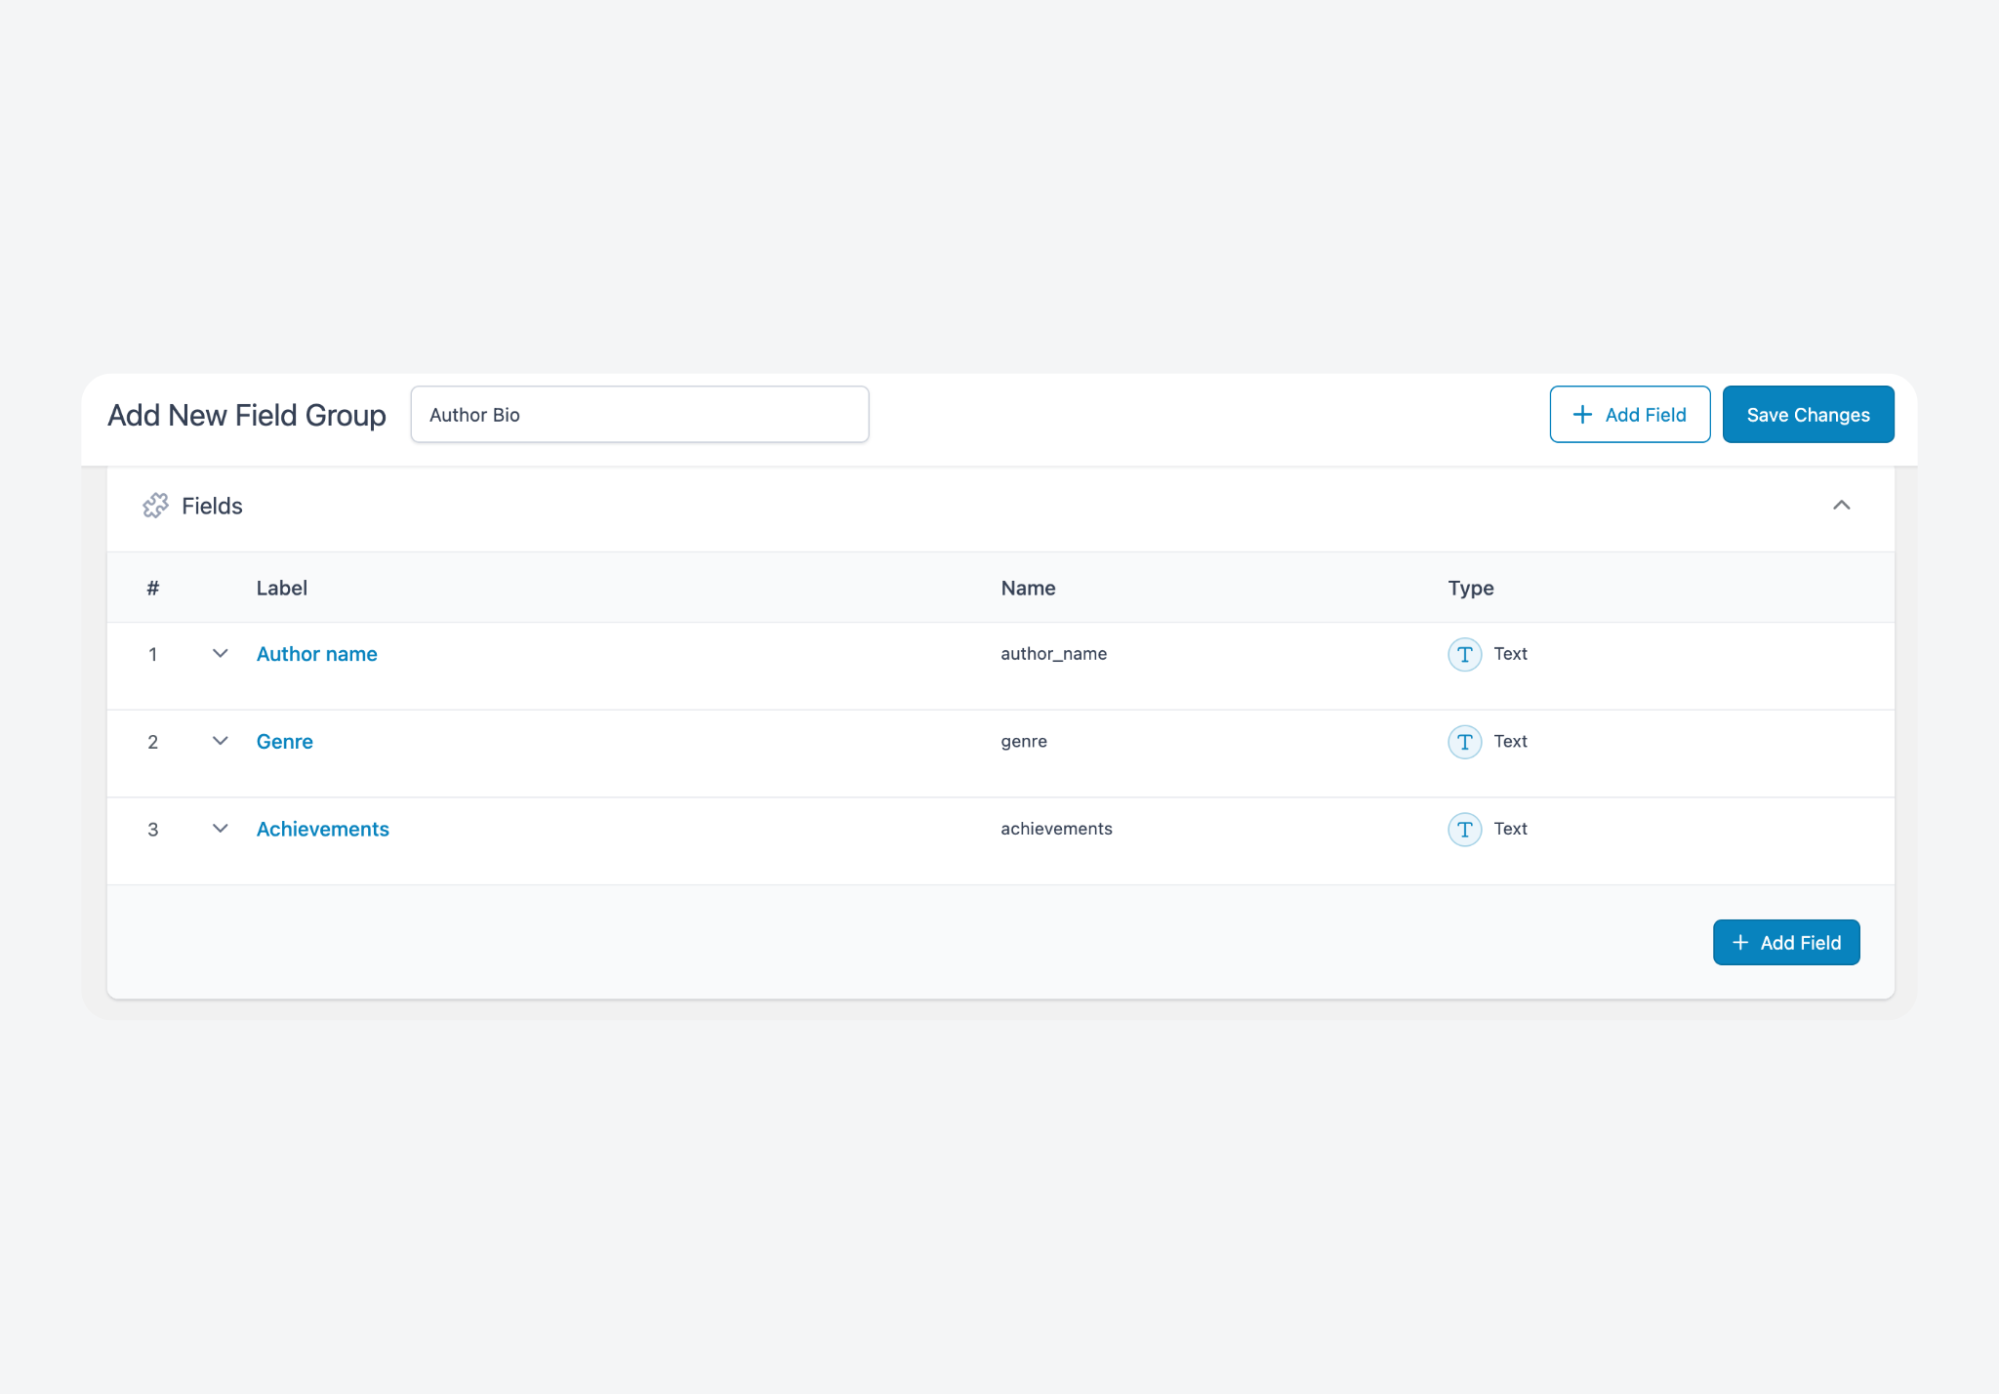The width and height of the screenshot is (1999, 1394).
Task: Collapse the Fields panel with caret
Action: [x=1841, y=506]
